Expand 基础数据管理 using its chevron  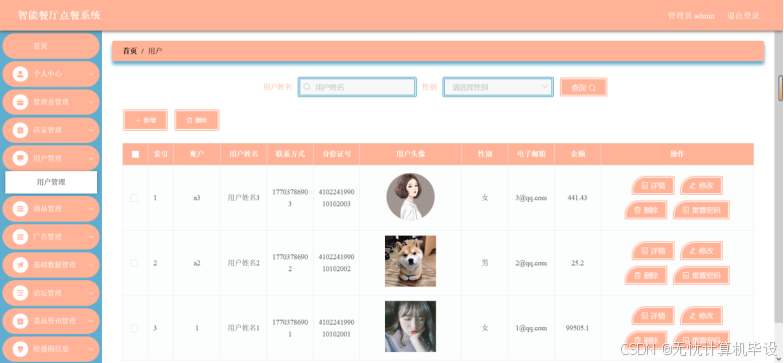(x=91, y=264)
